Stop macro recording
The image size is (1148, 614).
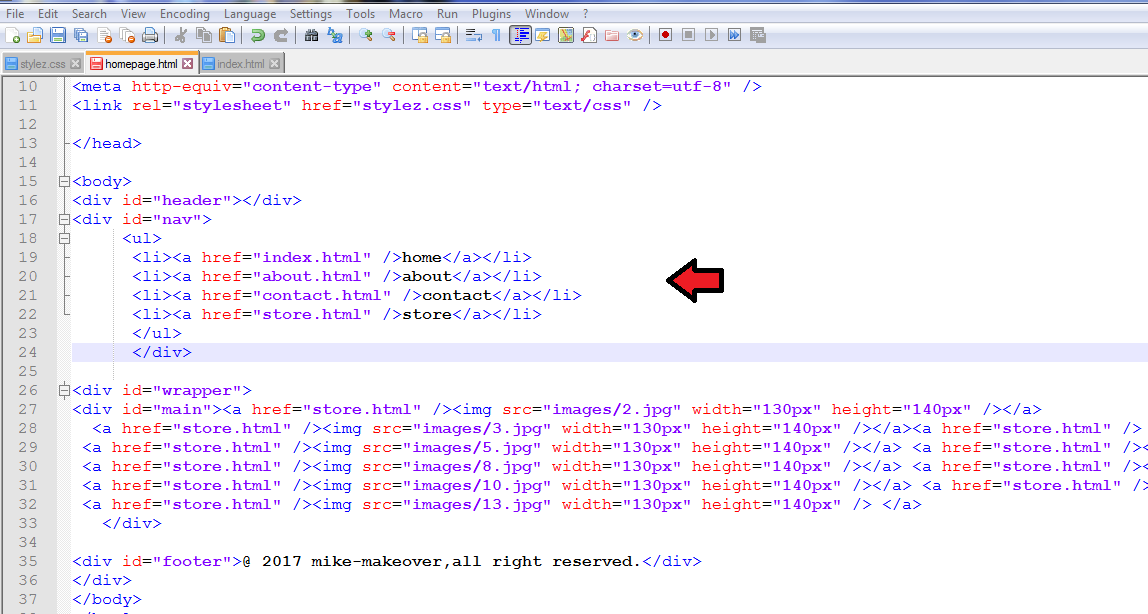pos(689,35)
